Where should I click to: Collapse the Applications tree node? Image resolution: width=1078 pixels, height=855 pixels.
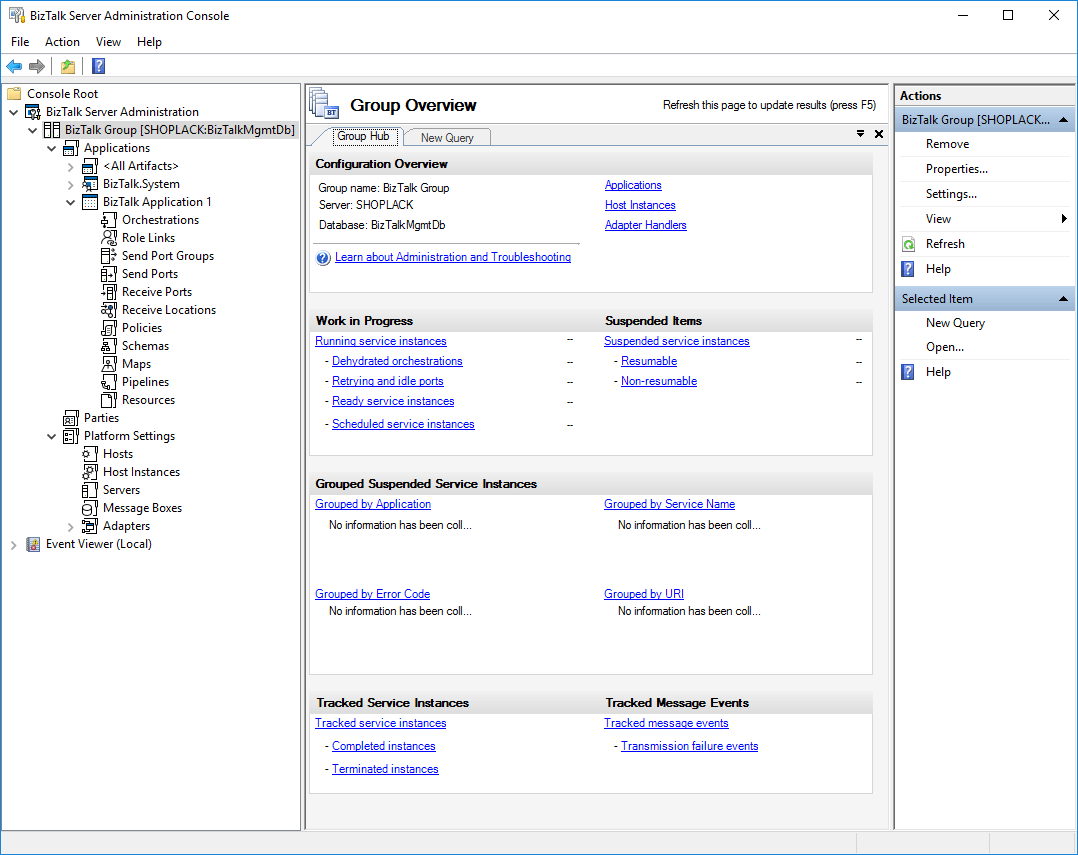click(x=52, y=148)
